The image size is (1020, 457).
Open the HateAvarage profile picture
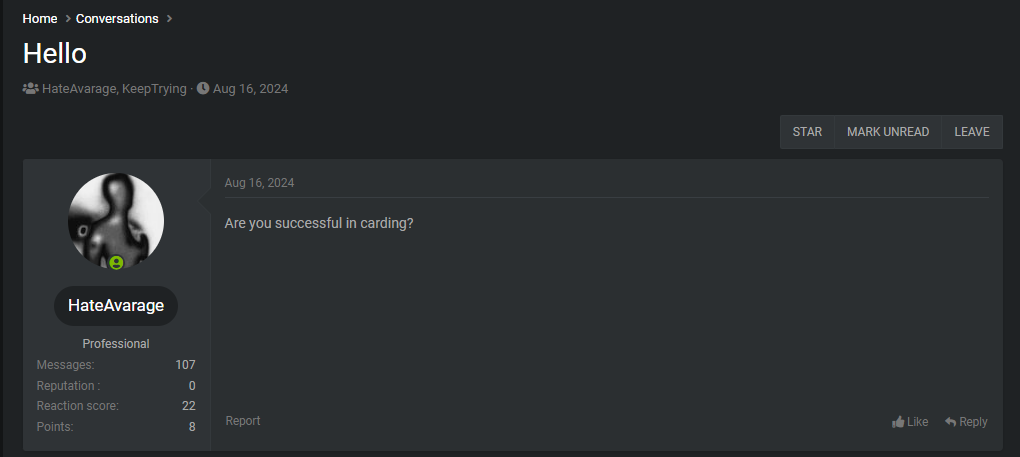coord(116,221)
